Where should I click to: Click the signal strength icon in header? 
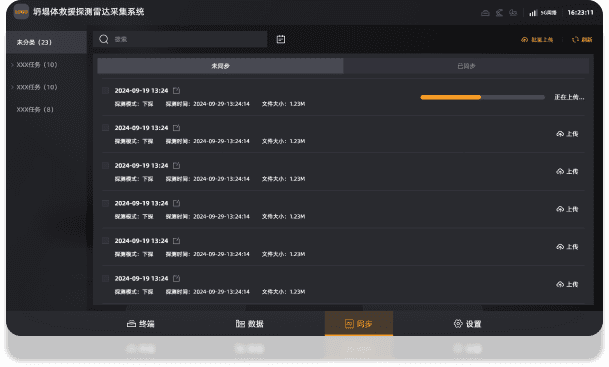click(533, 13)
